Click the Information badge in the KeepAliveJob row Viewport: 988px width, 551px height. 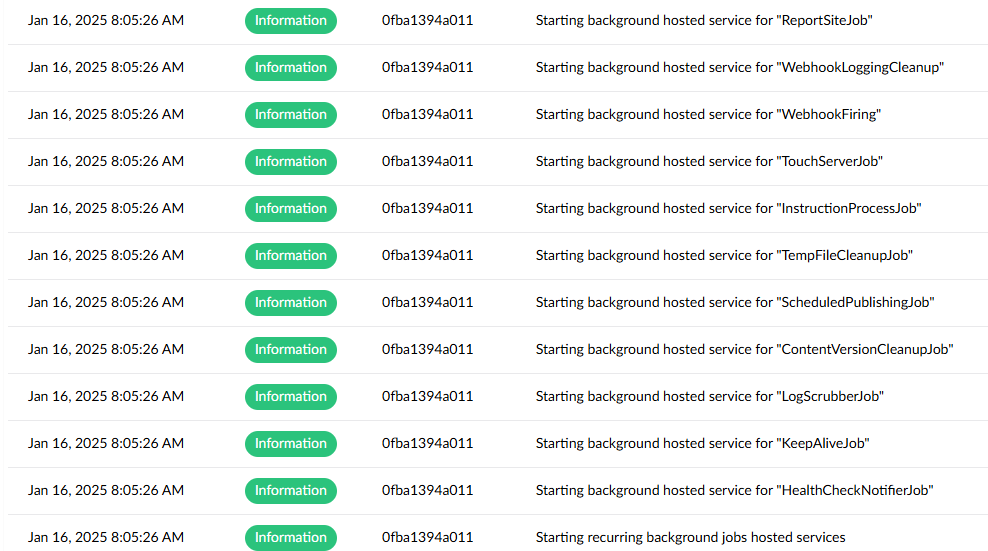pos(290,443)
